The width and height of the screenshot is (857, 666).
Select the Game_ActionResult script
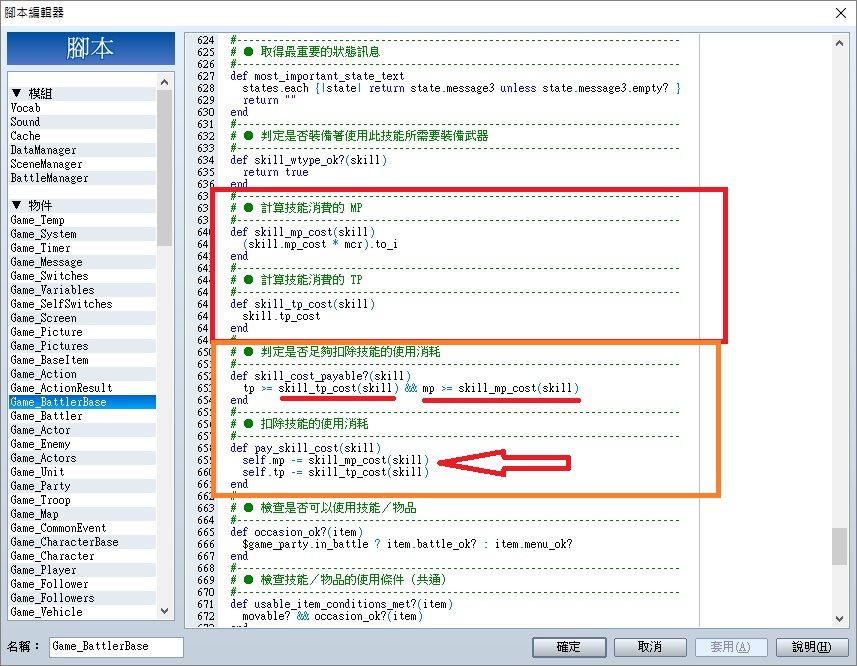tap(83, 388)
